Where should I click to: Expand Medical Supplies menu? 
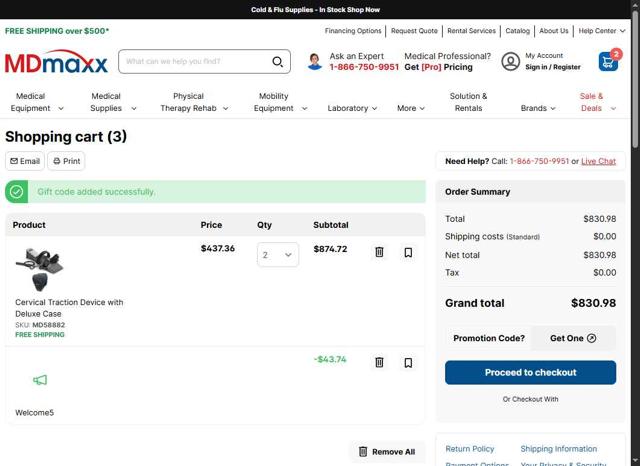click(113, 102)
